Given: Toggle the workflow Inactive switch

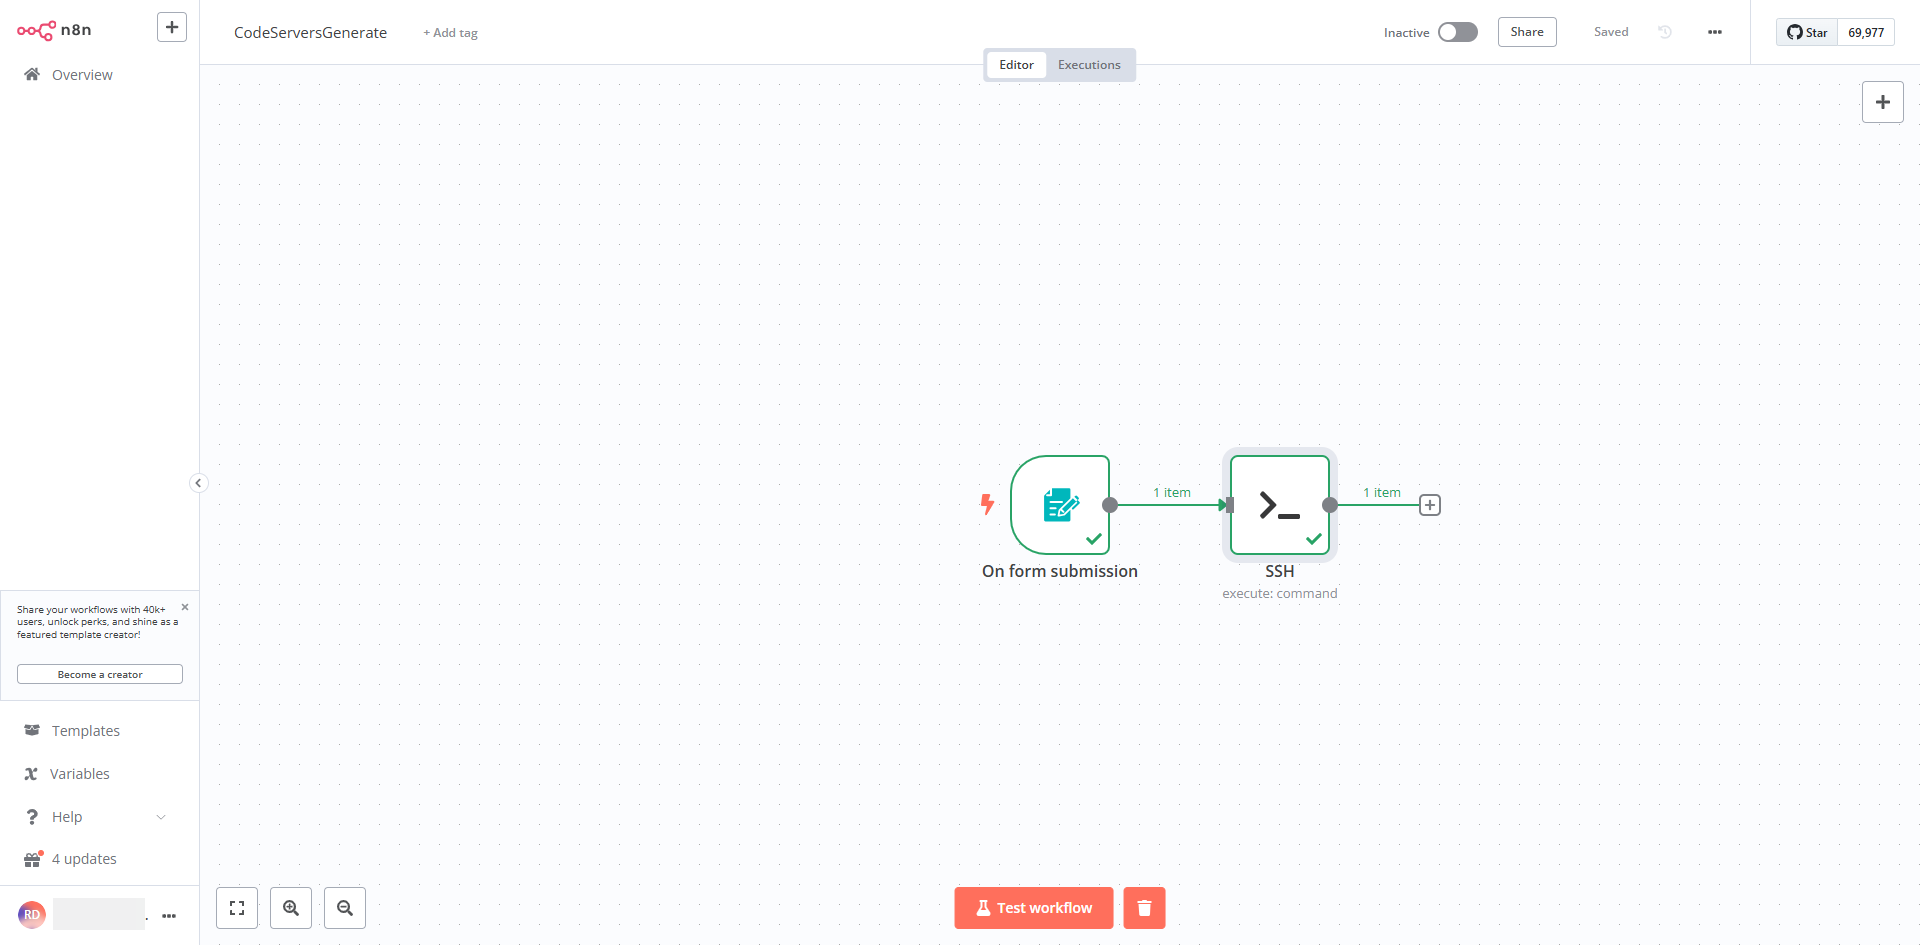Looking at the screenshot, I should coord(1457,32).
